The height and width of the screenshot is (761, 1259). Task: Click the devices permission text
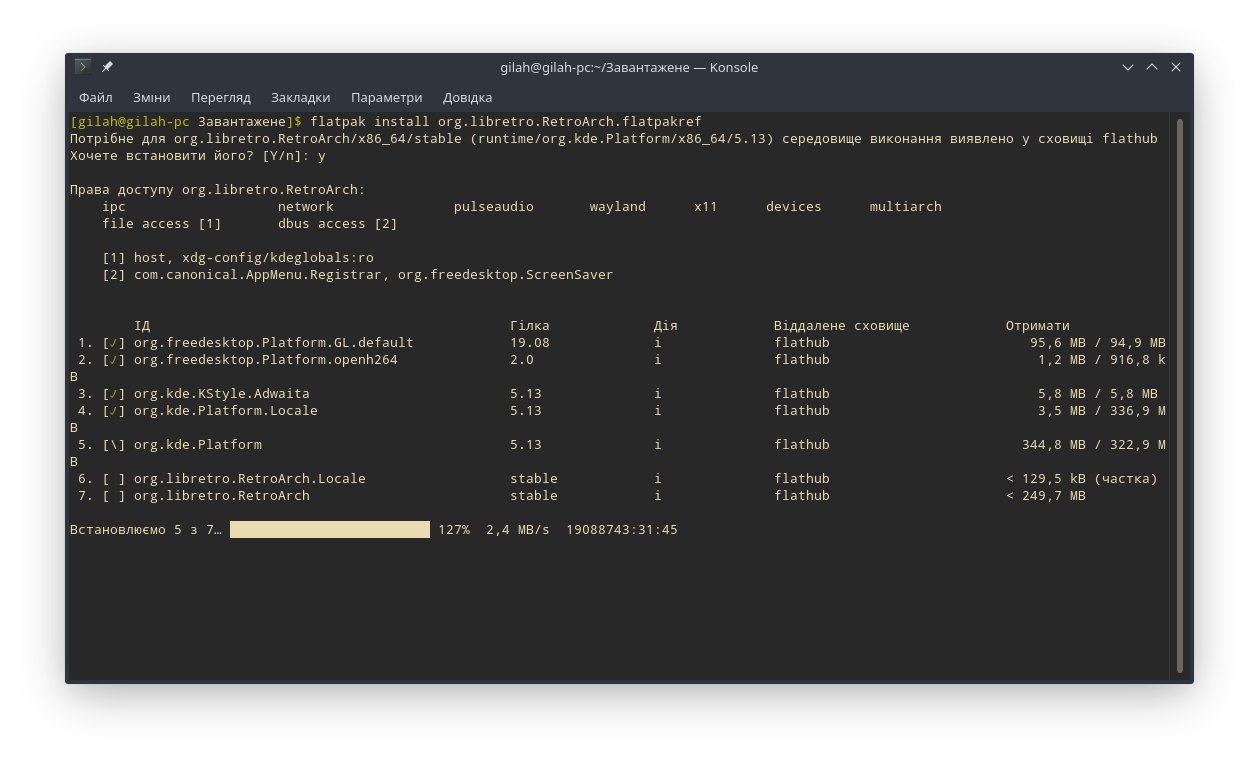793,206
